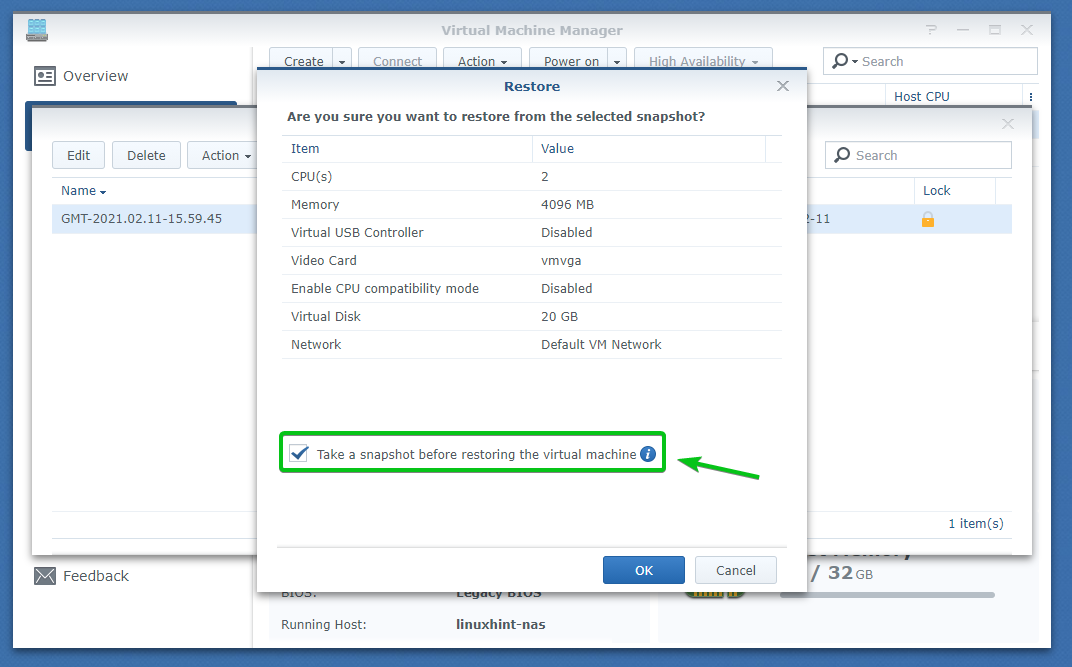Select the Virtual USB Controller row
The width and height of the screenshot is (1072, 667).
pos(532,232)
